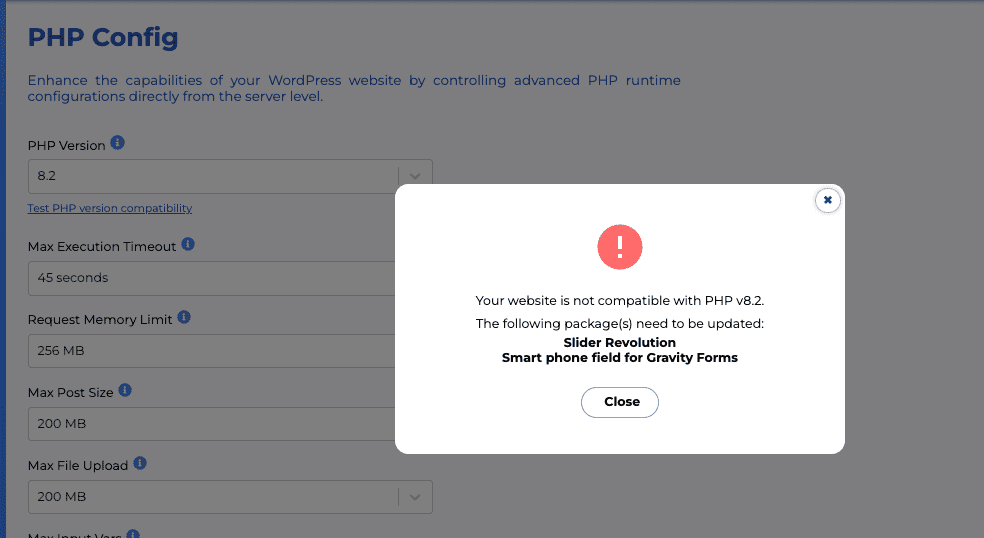This screenshot has width=984, height=538.
Task: Click the PHP Version info icon
Action: point(117,143)
